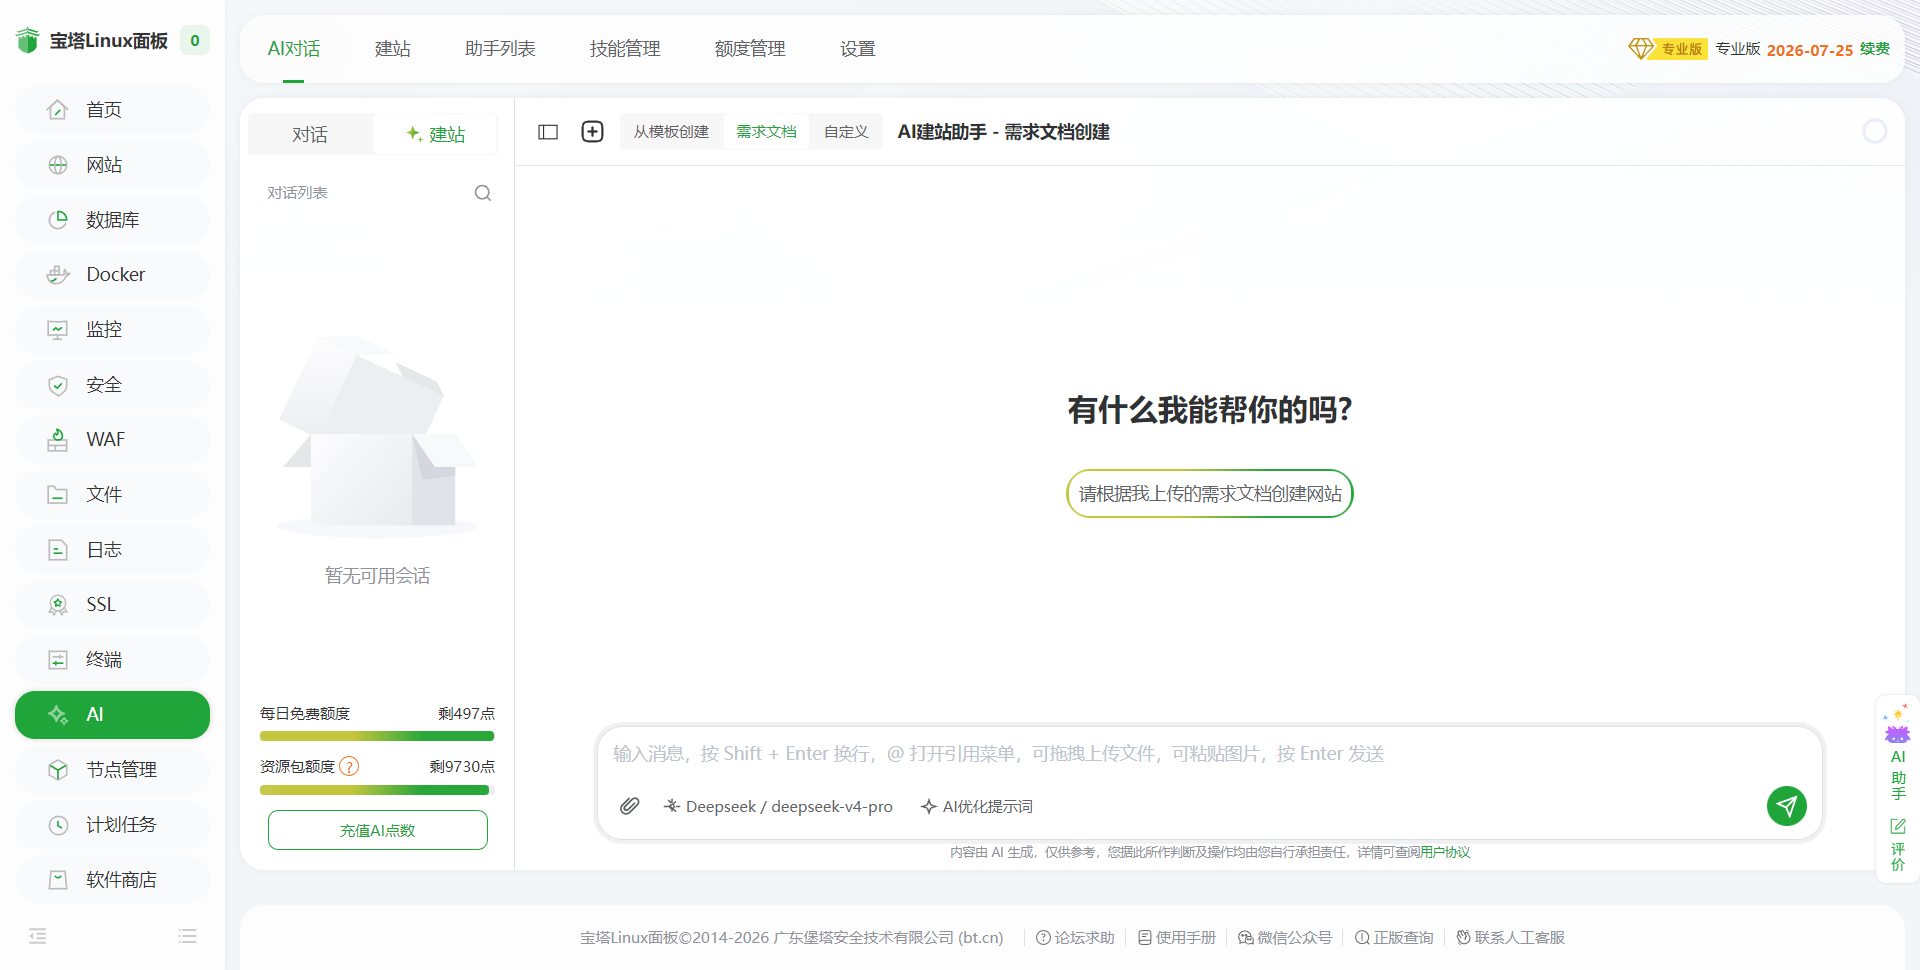1920x970 pixels.
Task: Click the expiry date 2026-07-25
Action: 1810,50
